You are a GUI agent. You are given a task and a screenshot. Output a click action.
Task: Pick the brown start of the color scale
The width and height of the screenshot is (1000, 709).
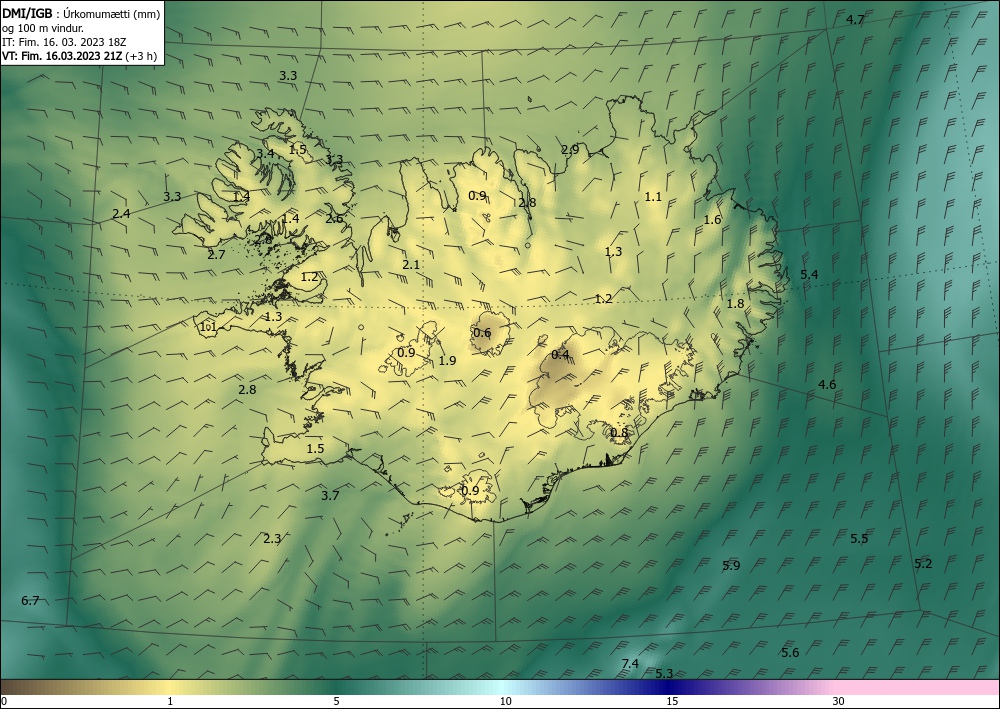[26, 687]
